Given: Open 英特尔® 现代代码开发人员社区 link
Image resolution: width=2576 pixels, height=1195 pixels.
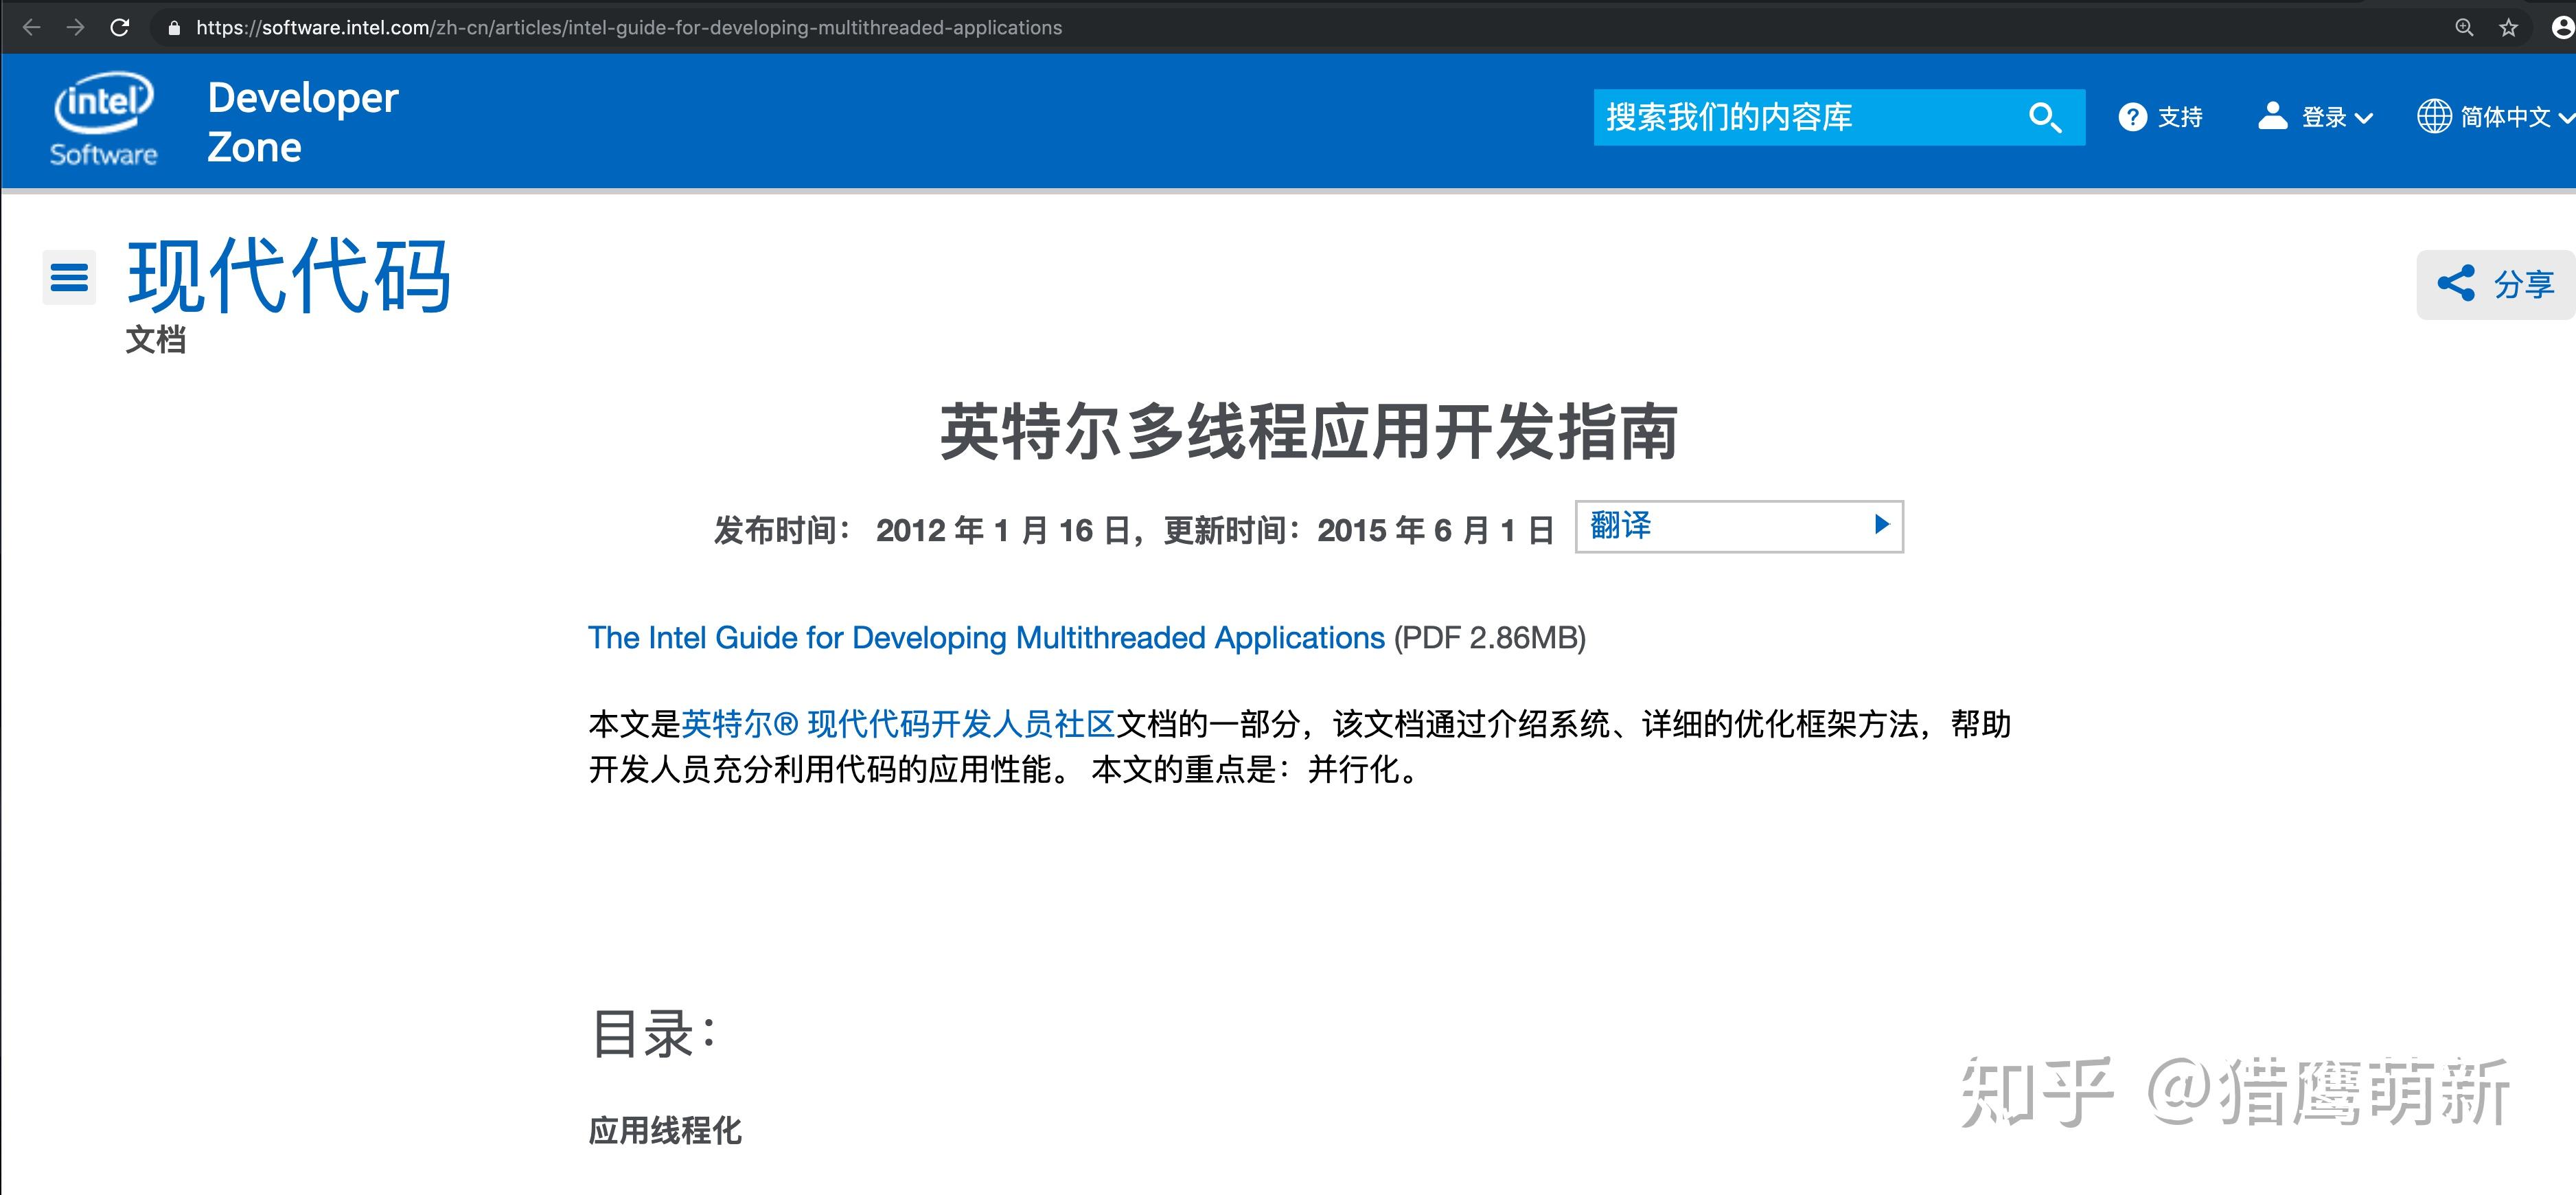Looking at the screenshot, I should coord(897,724).
